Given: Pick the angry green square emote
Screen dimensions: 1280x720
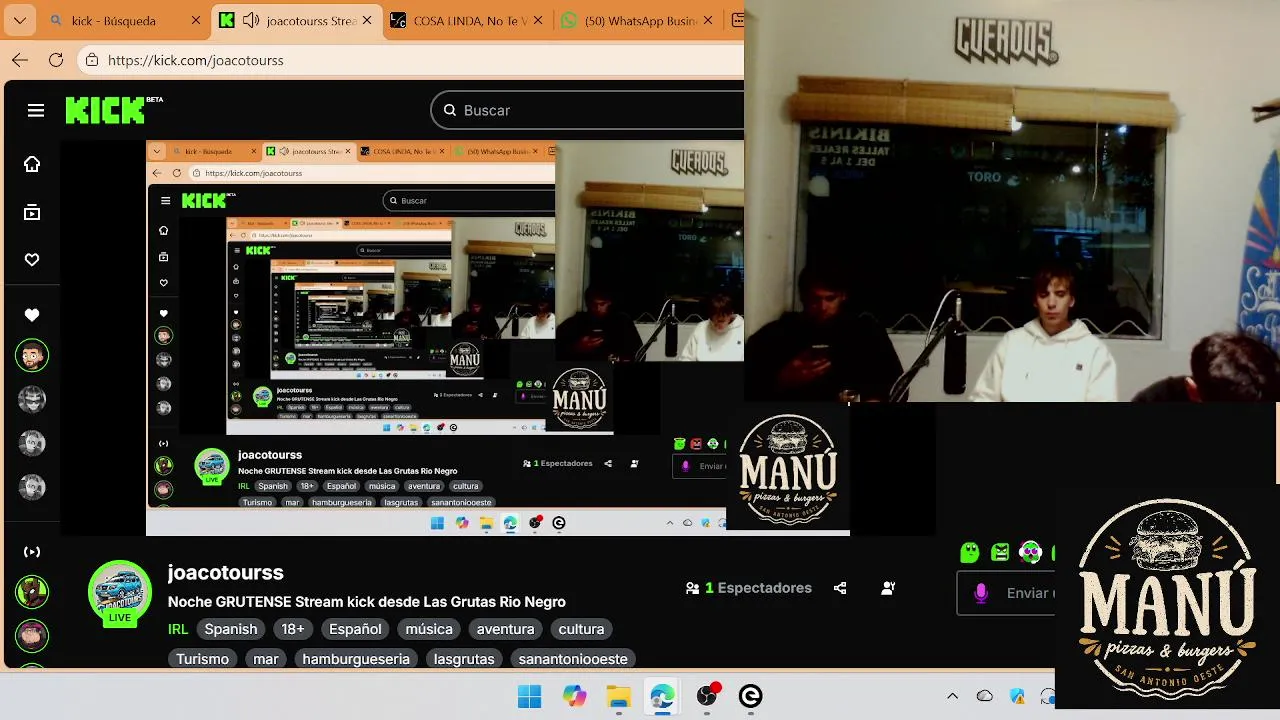Looking at the screenshot, I should click(x=1000, y=552).
